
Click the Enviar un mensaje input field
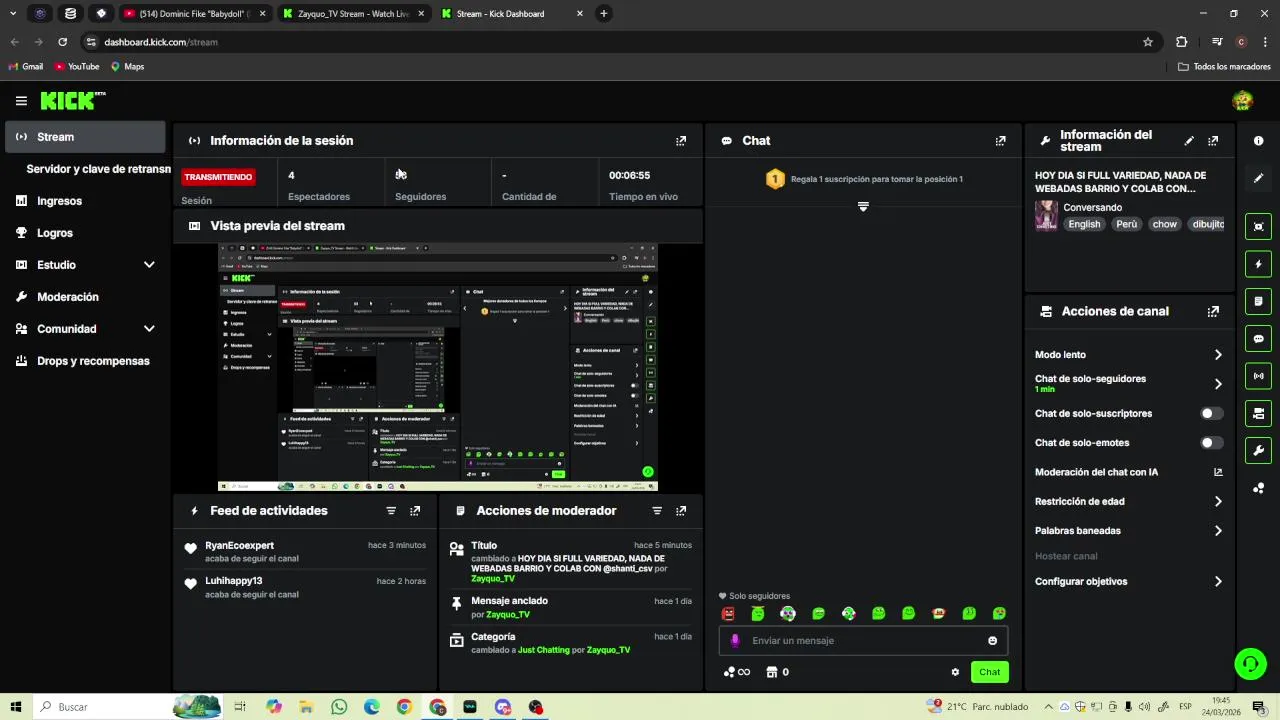click(x=864, y=641)
